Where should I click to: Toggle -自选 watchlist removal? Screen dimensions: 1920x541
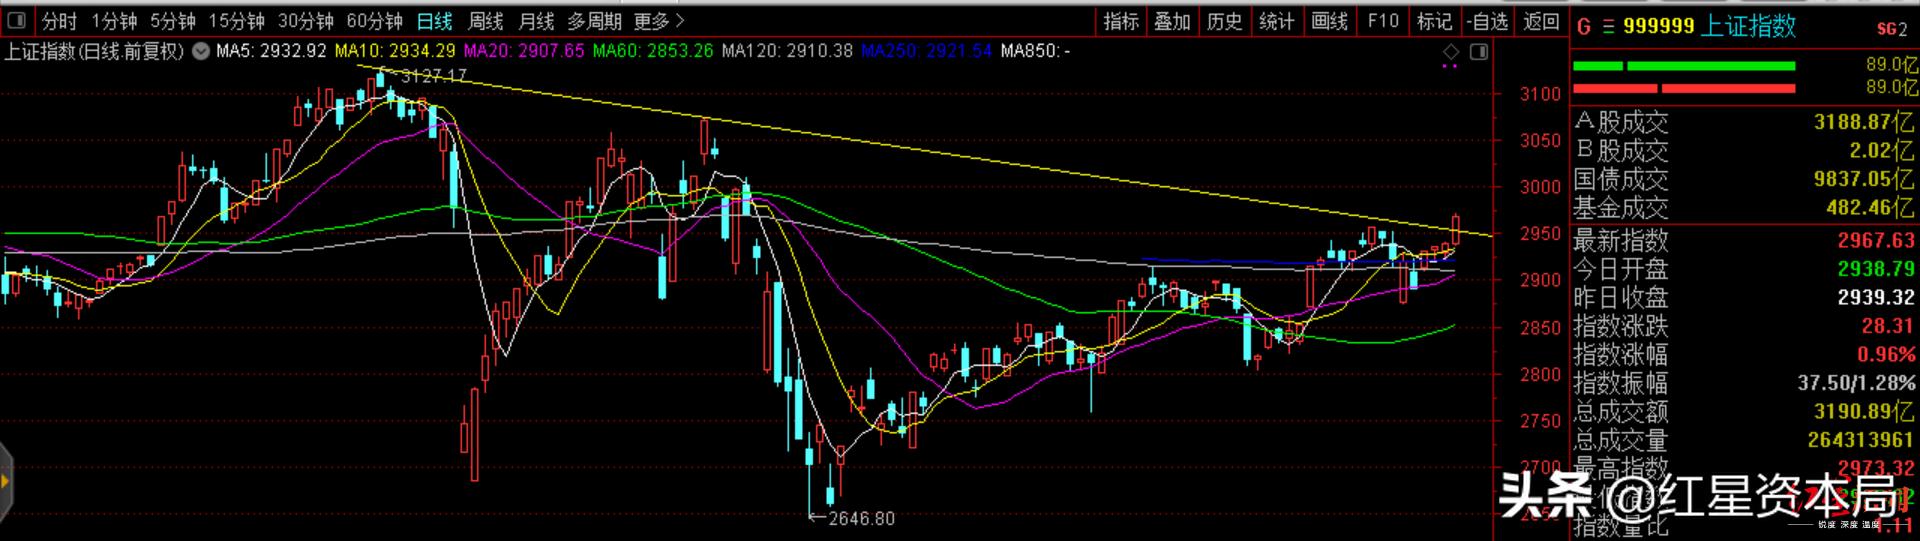(1488, 21)
